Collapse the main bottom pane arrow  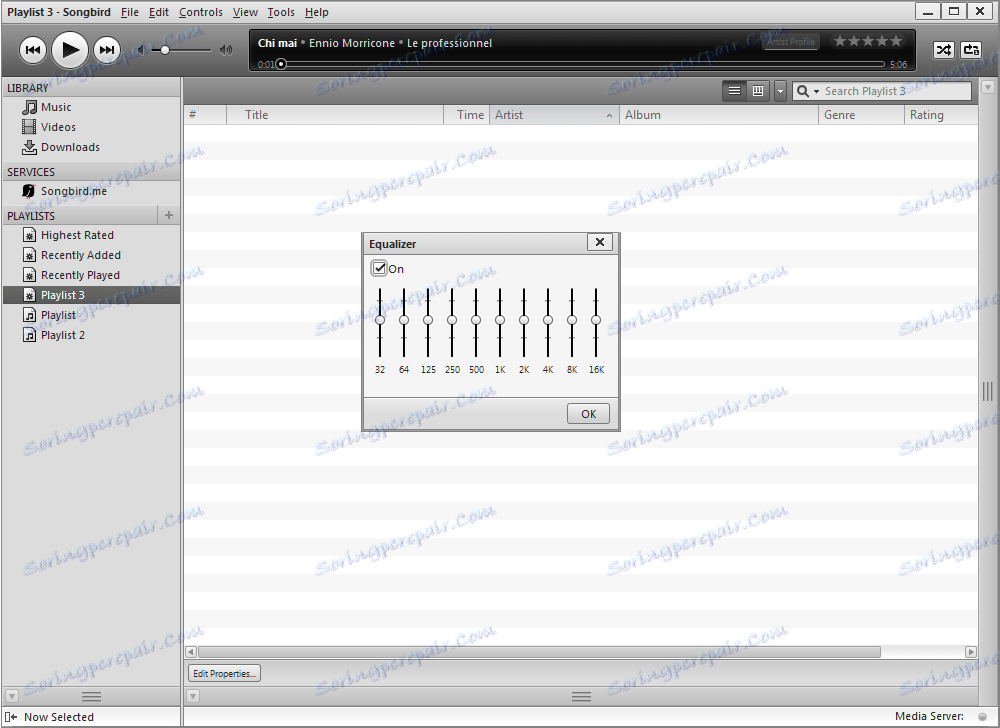click(193, 696)
